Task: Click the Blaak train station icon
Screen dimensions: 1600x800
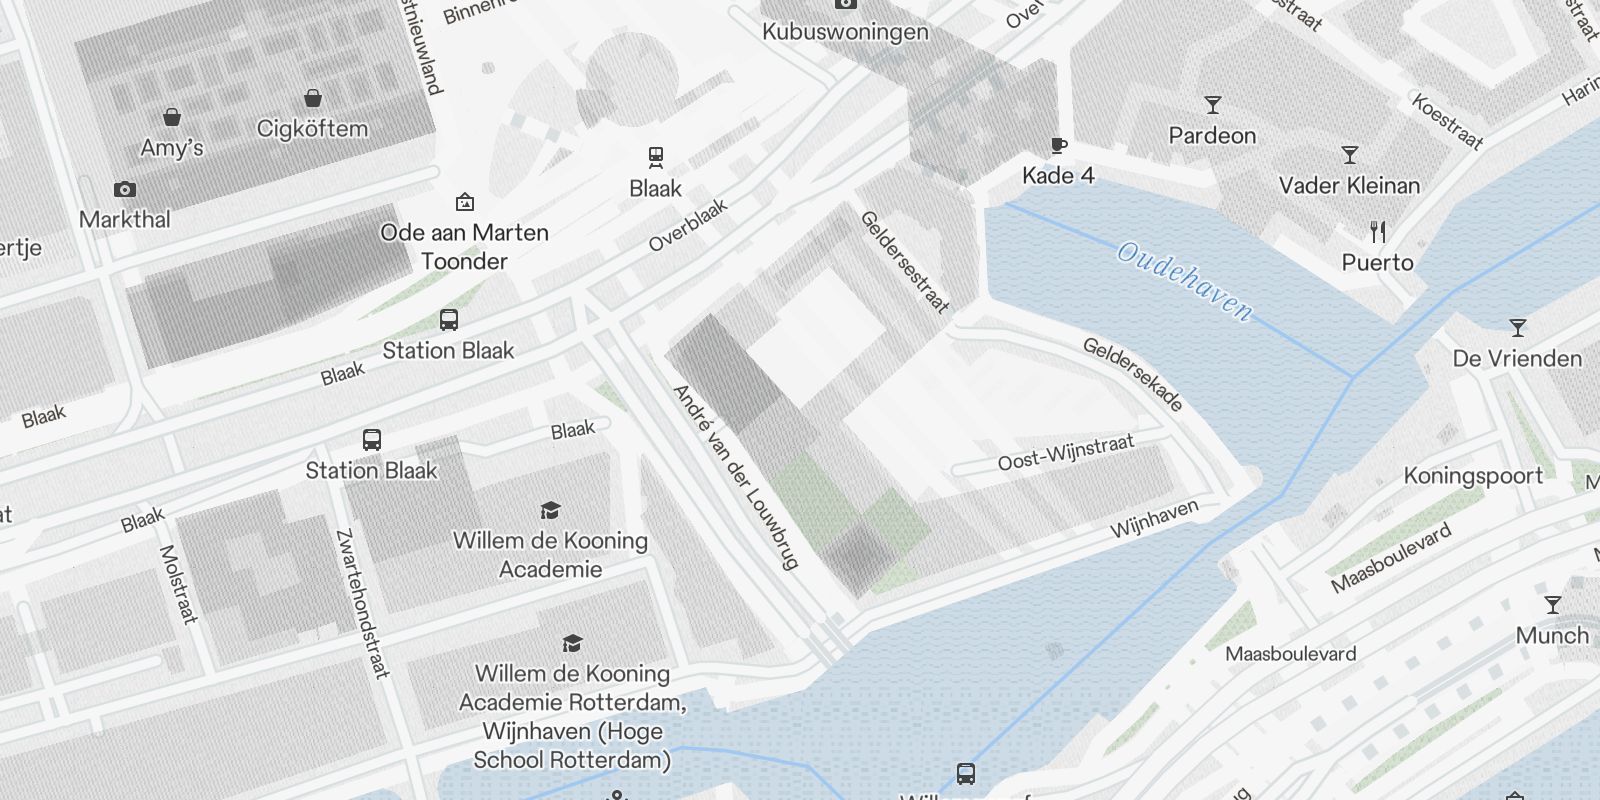Action: (655, 157)
